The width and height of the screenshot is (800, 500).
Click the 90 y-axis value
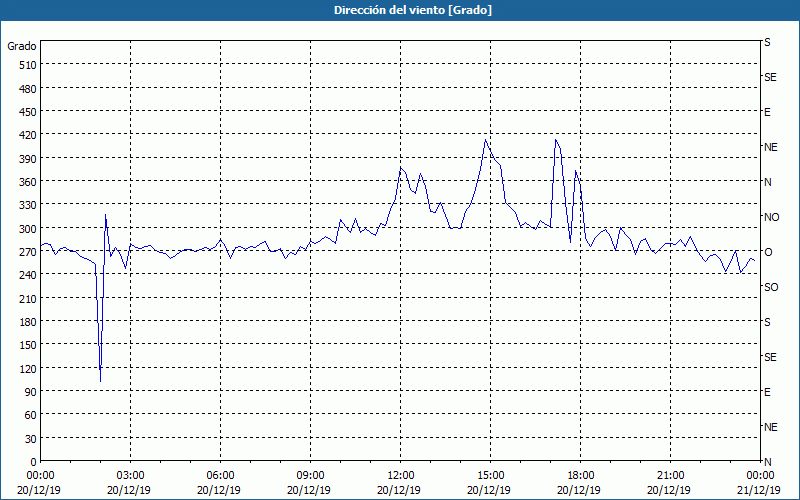(x=31, y=392)
